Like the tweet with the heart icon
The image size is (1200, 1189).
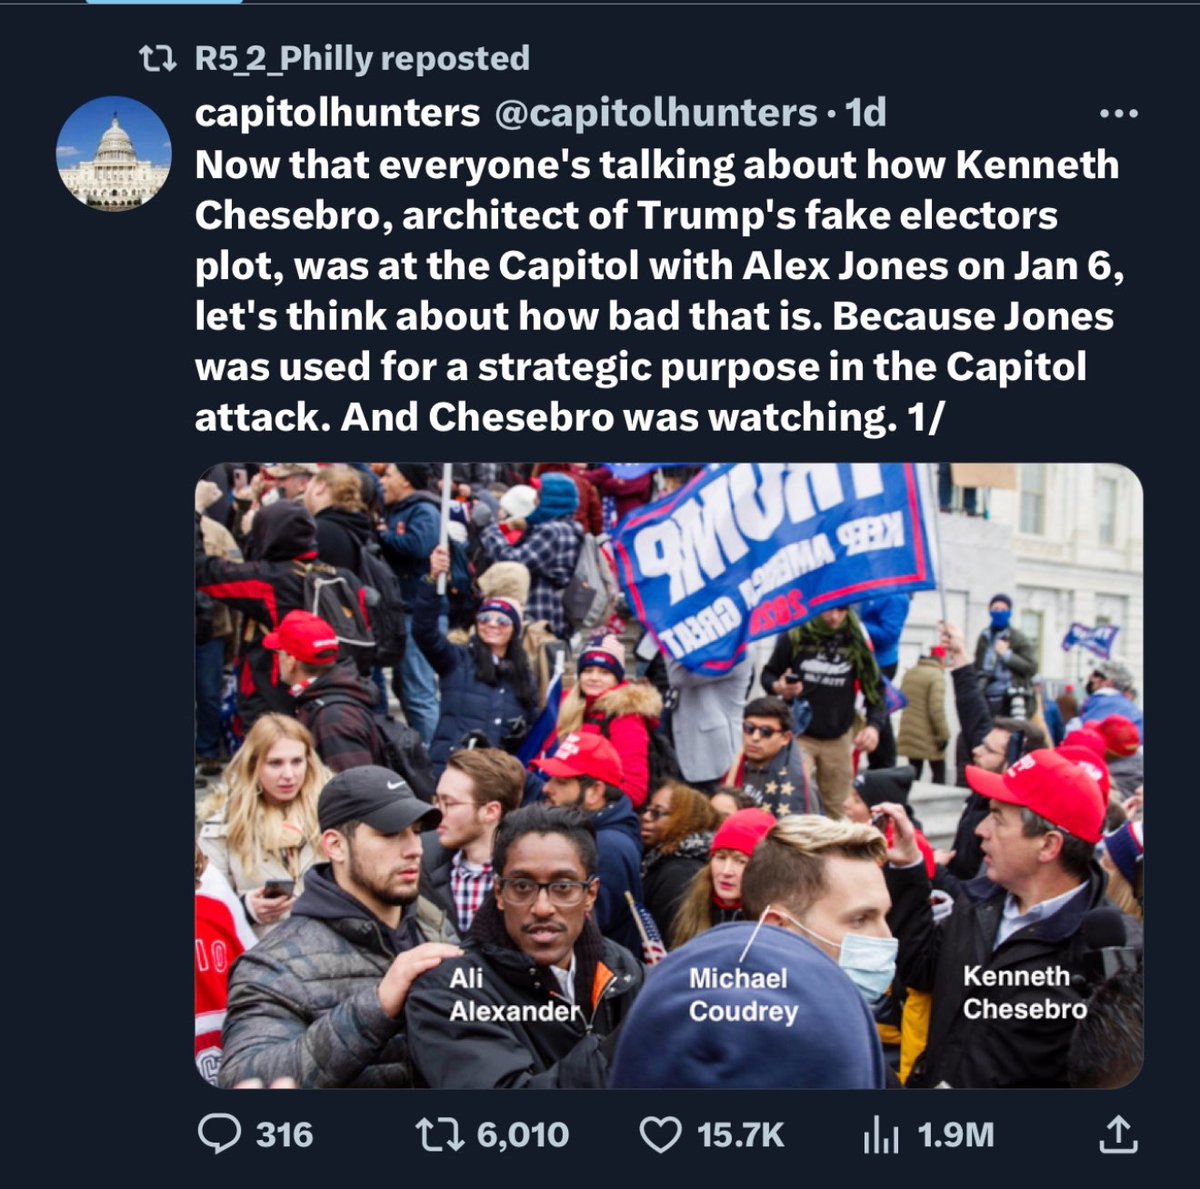[x=659, y=1134]
